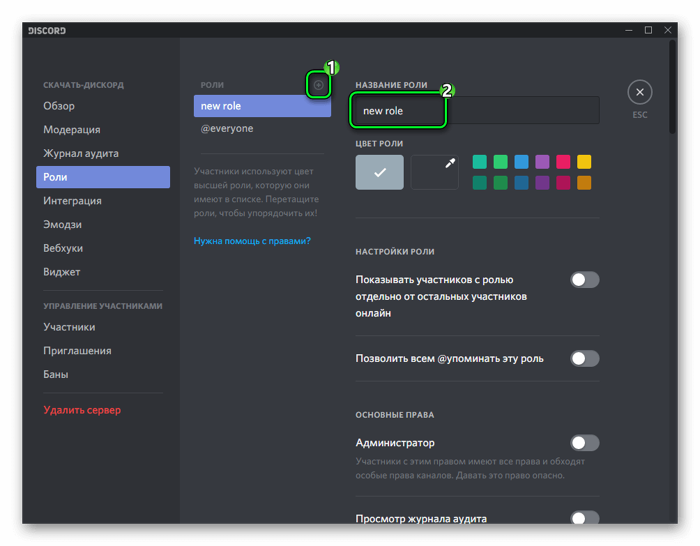Open 'Нужна помощь с правами?' help link

[252, 241]
